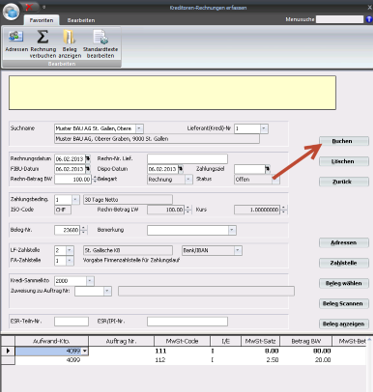
Task: Expand the Lieferant(Kred)-Nr dropdown
Action: coord(264,128)
